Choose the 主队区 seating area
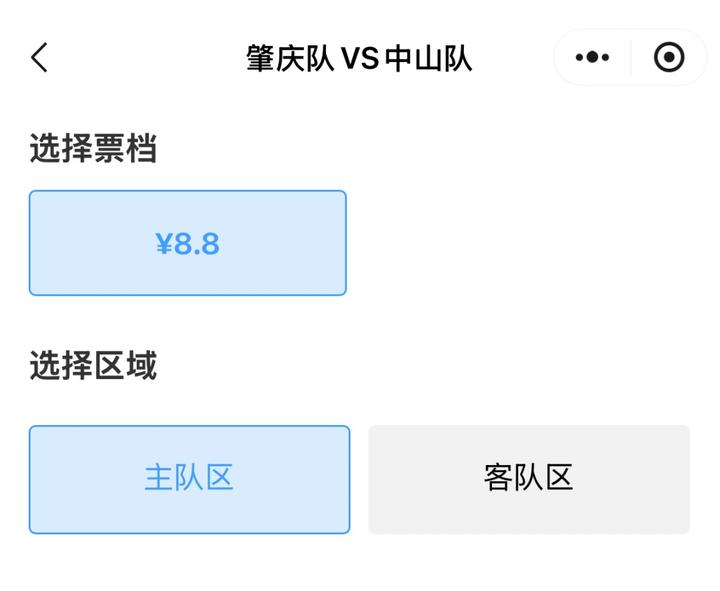720x591 pixels. [x=189, y=479]
